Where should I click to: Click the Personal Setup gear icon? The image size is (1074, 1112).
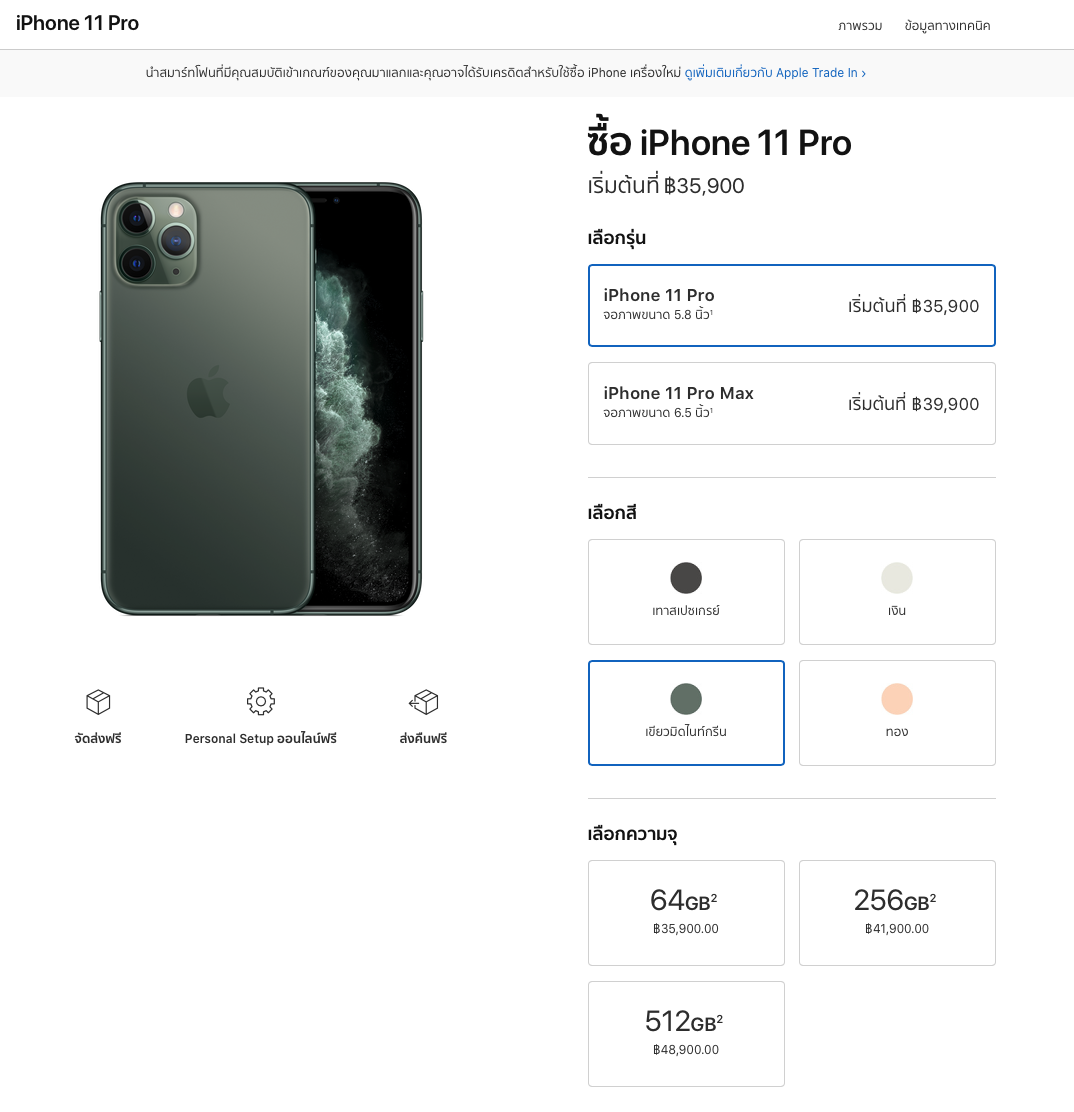[260, 701]
